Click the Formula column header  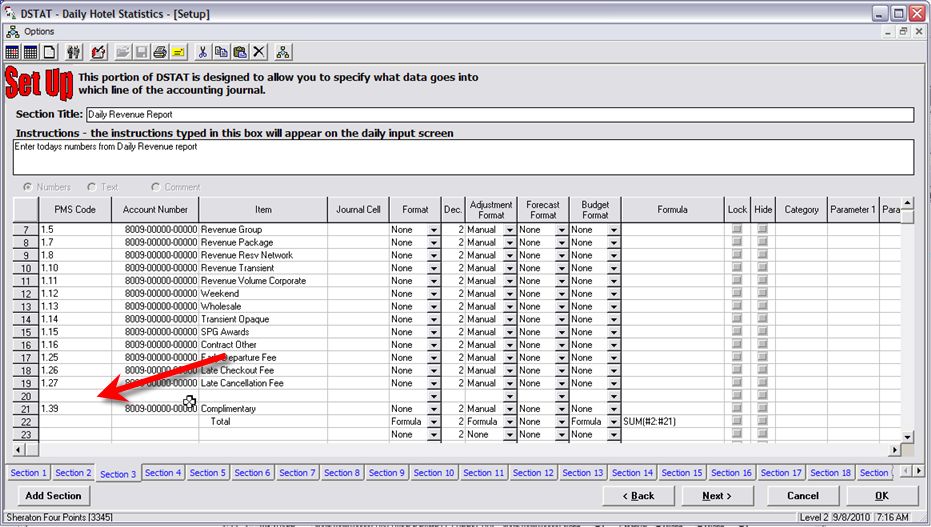coord(672,209)
